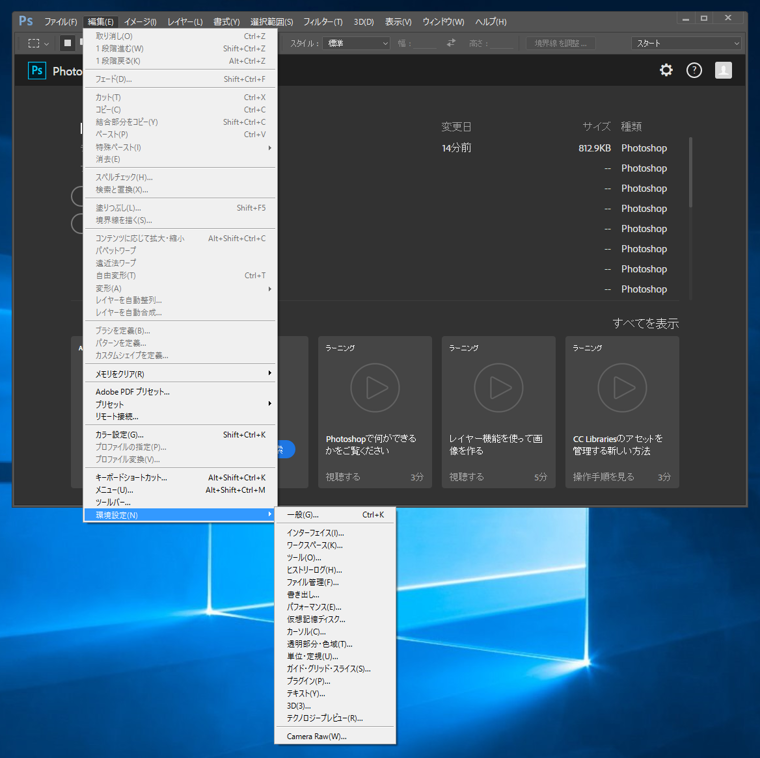Screen dimensions: 760x758
Task: Open the 表示 menu
Action: pyautogui.click(x=398, y=22)
